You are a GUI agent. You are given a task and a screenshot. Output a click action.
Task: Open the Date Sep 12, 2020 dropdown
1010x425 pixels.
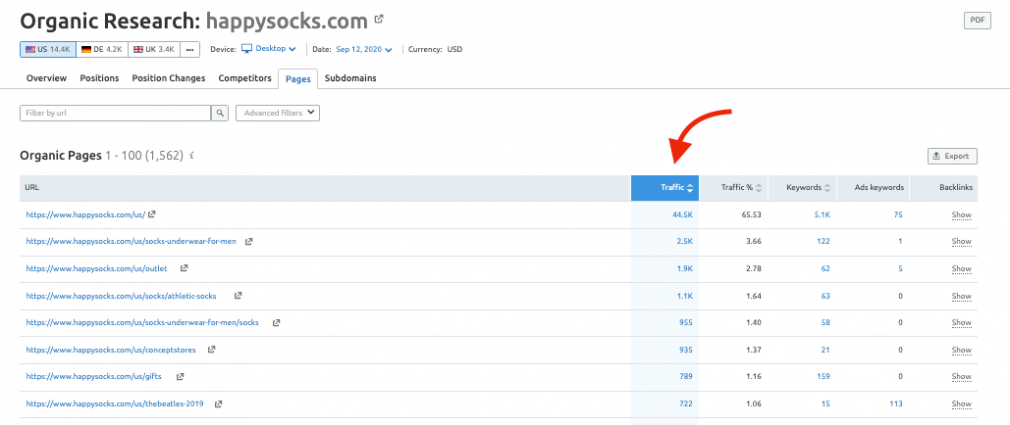point(364,49)
